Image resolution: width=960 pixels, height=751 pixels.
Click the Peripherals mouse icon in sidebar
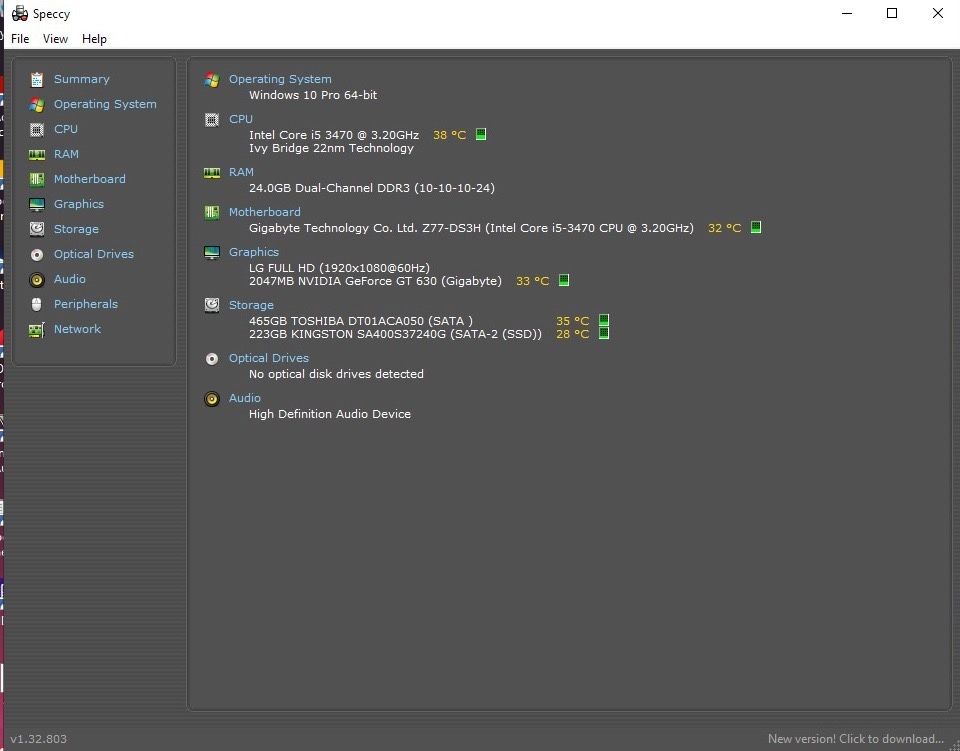point(37,304)
